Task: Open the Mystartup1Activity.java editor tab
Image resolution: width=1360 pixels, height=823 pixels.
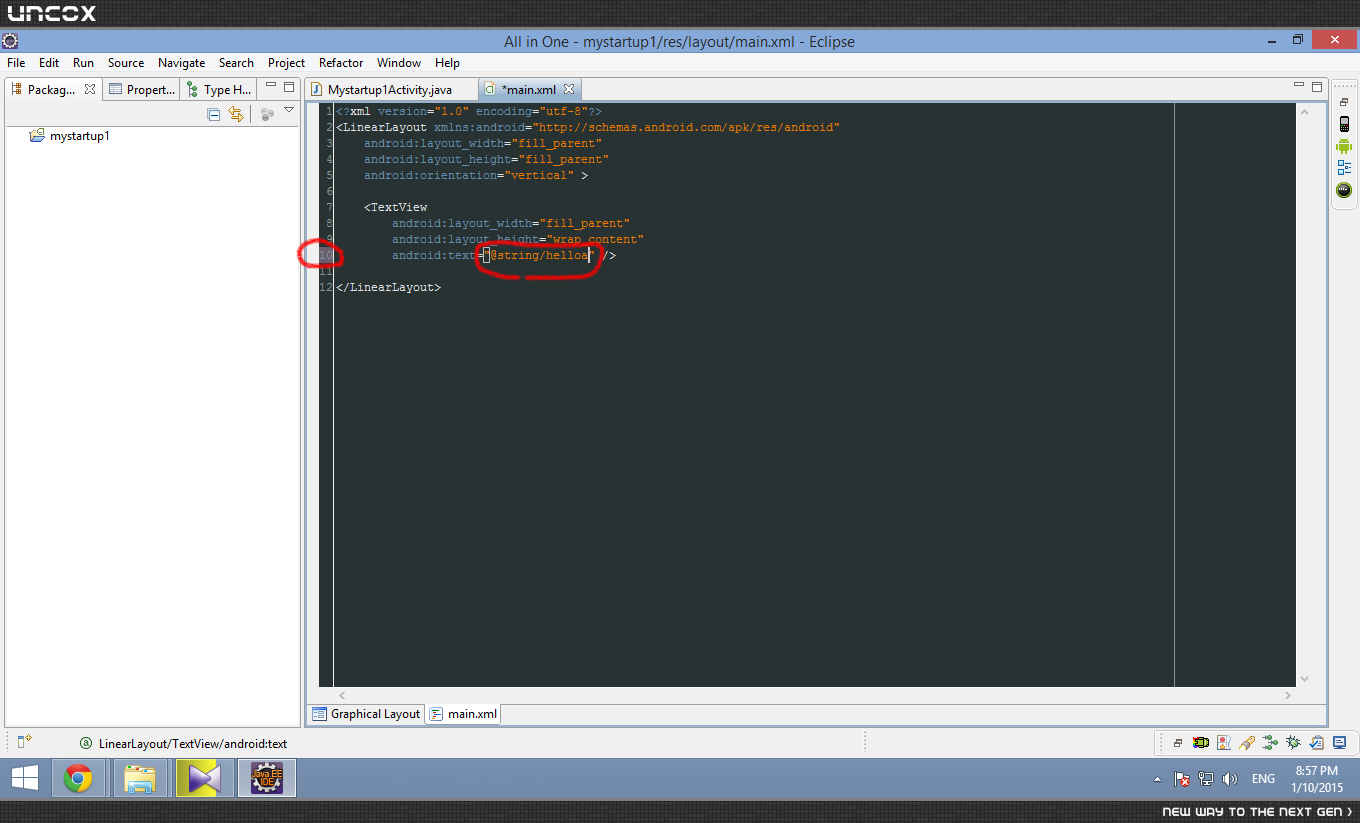Action: pos(390,89)
